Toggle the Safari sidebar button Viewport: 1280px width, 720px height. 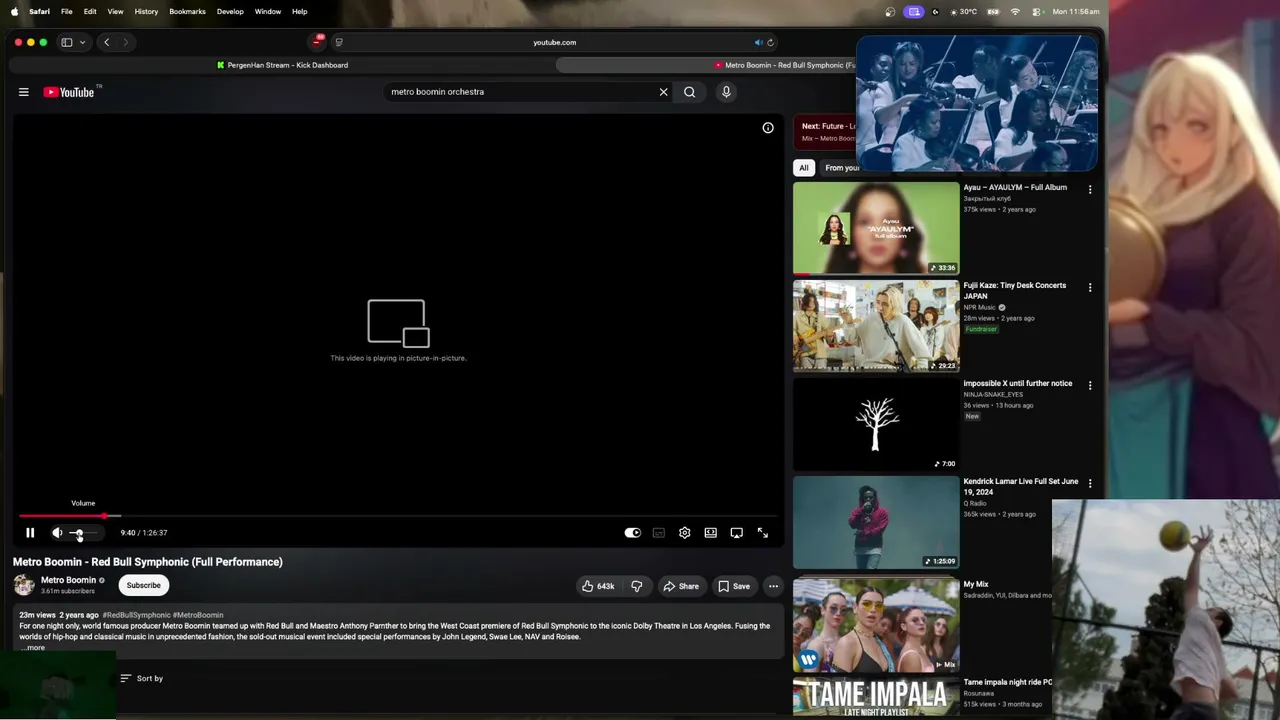tap(67, 42)
